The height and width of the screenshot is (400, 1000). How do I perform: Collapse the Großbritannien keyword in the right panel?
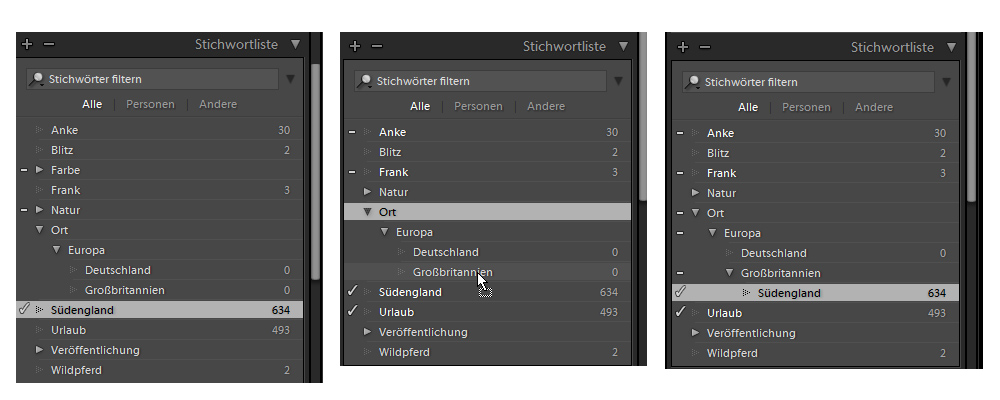pyautogui.click(x=730, y=273)
